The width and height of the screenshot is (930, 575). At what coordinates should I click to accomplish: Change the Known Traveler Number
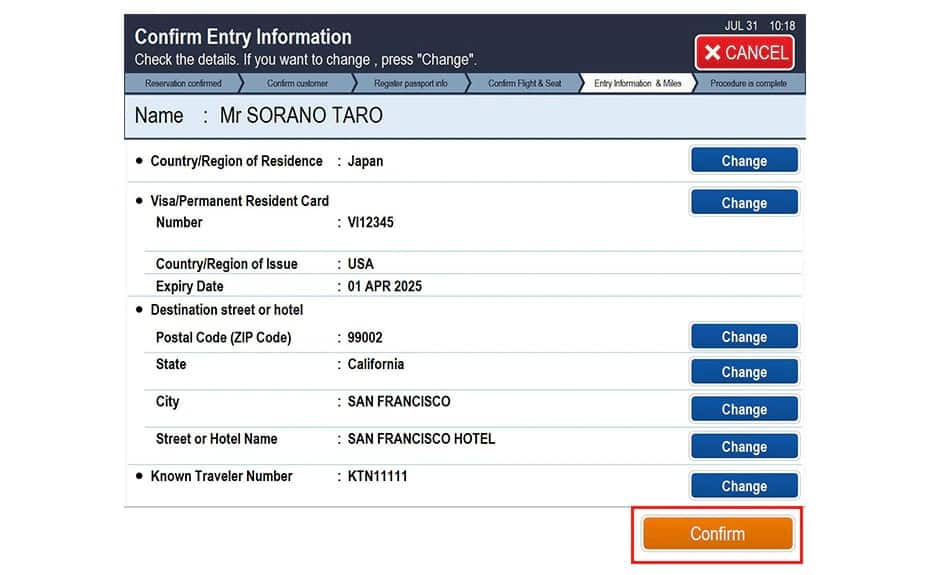743,486
